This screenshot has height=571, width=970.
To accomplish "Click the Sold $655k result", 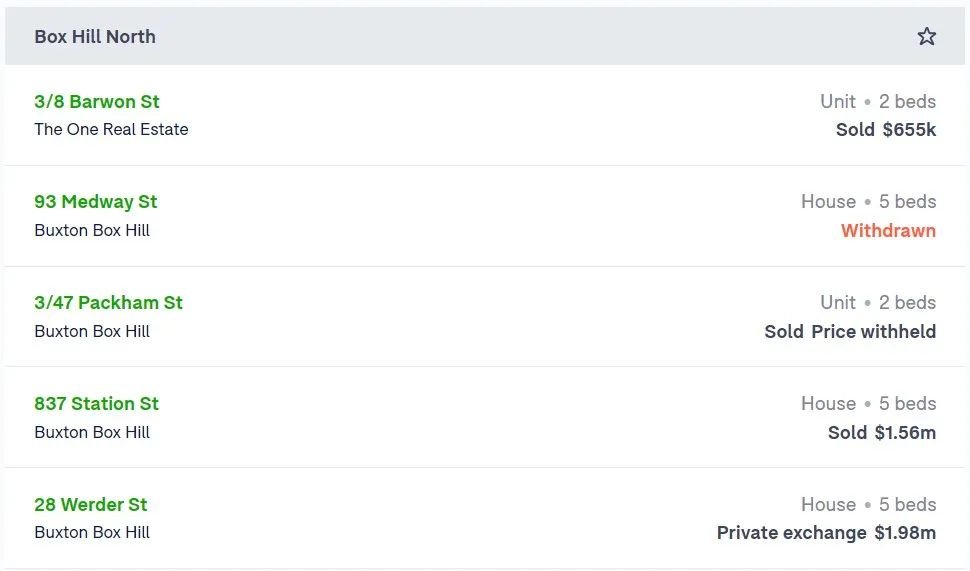I will click(886, 129).
